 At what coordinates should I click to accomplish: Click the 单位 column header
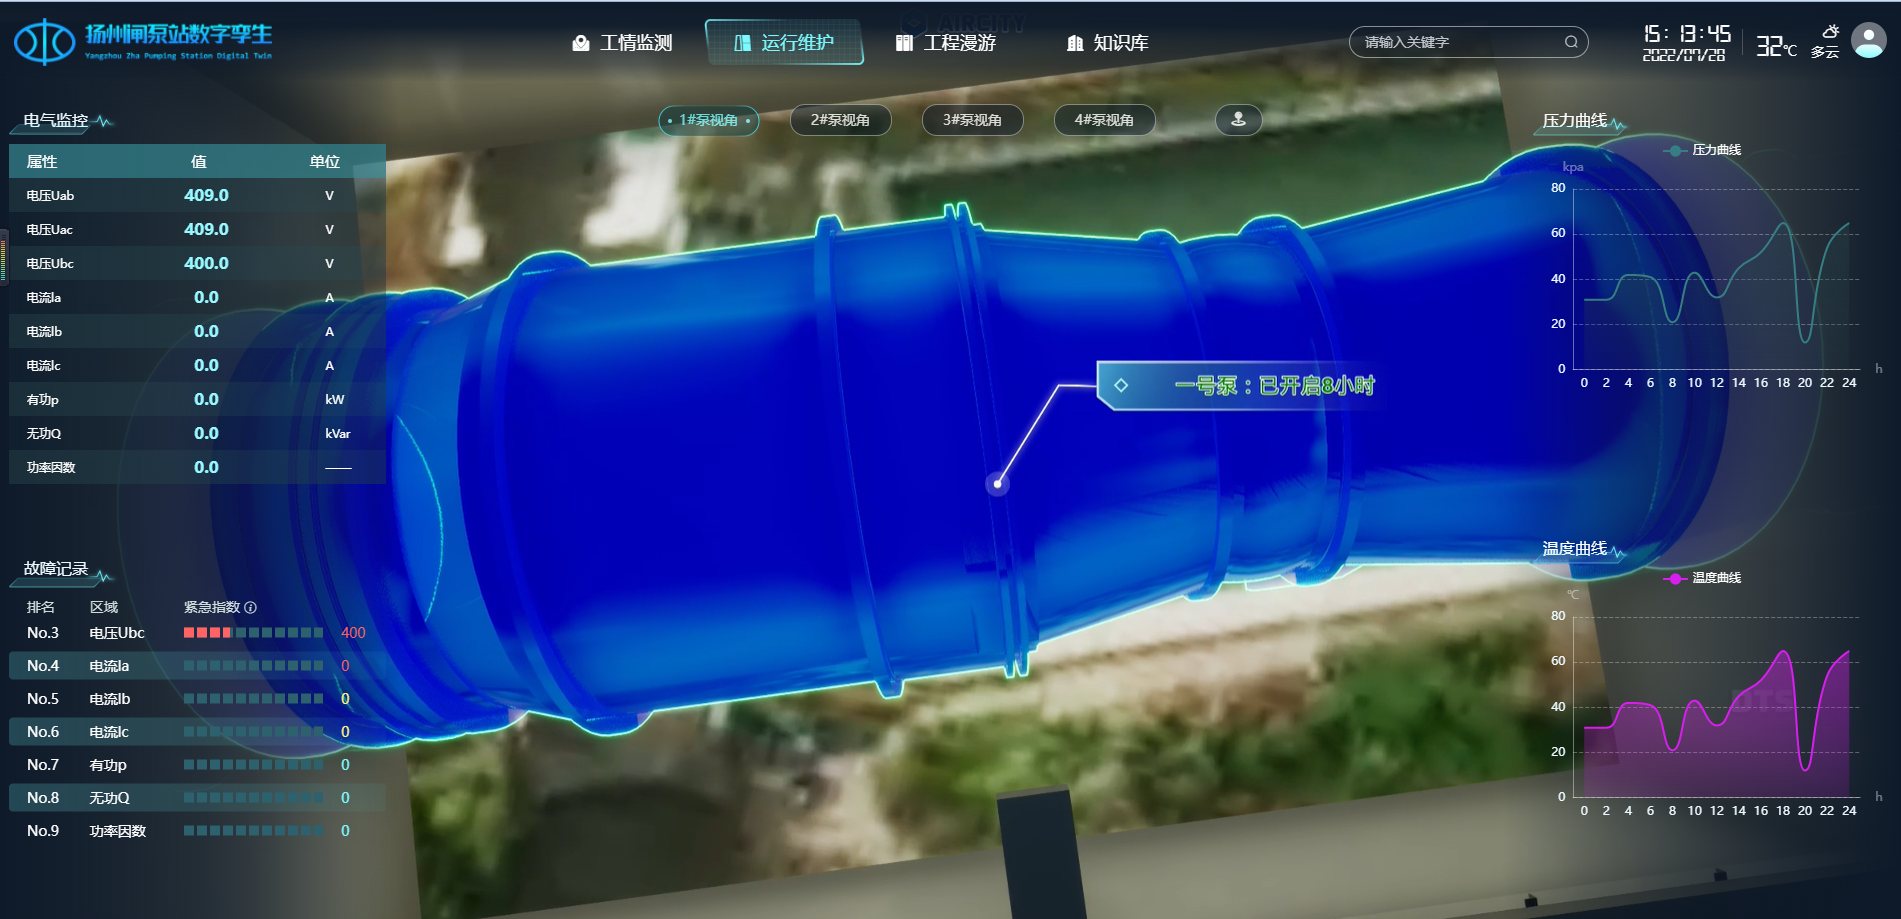tap(325, 161)
